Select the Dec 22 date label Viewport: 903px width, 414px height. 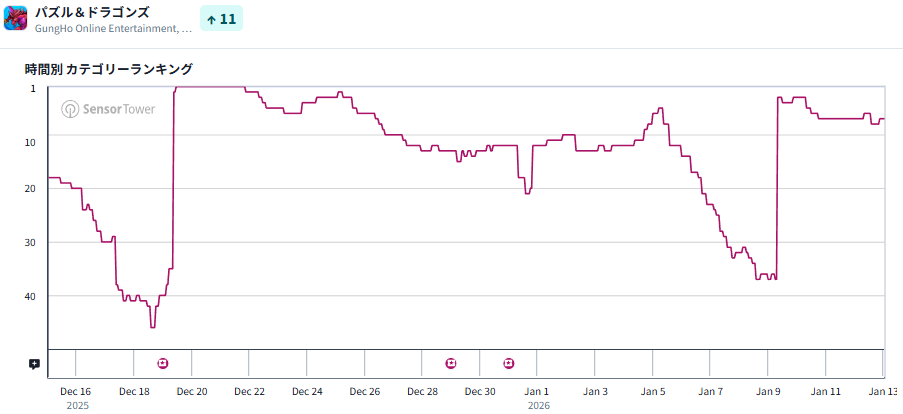click(x=249, y=392)
